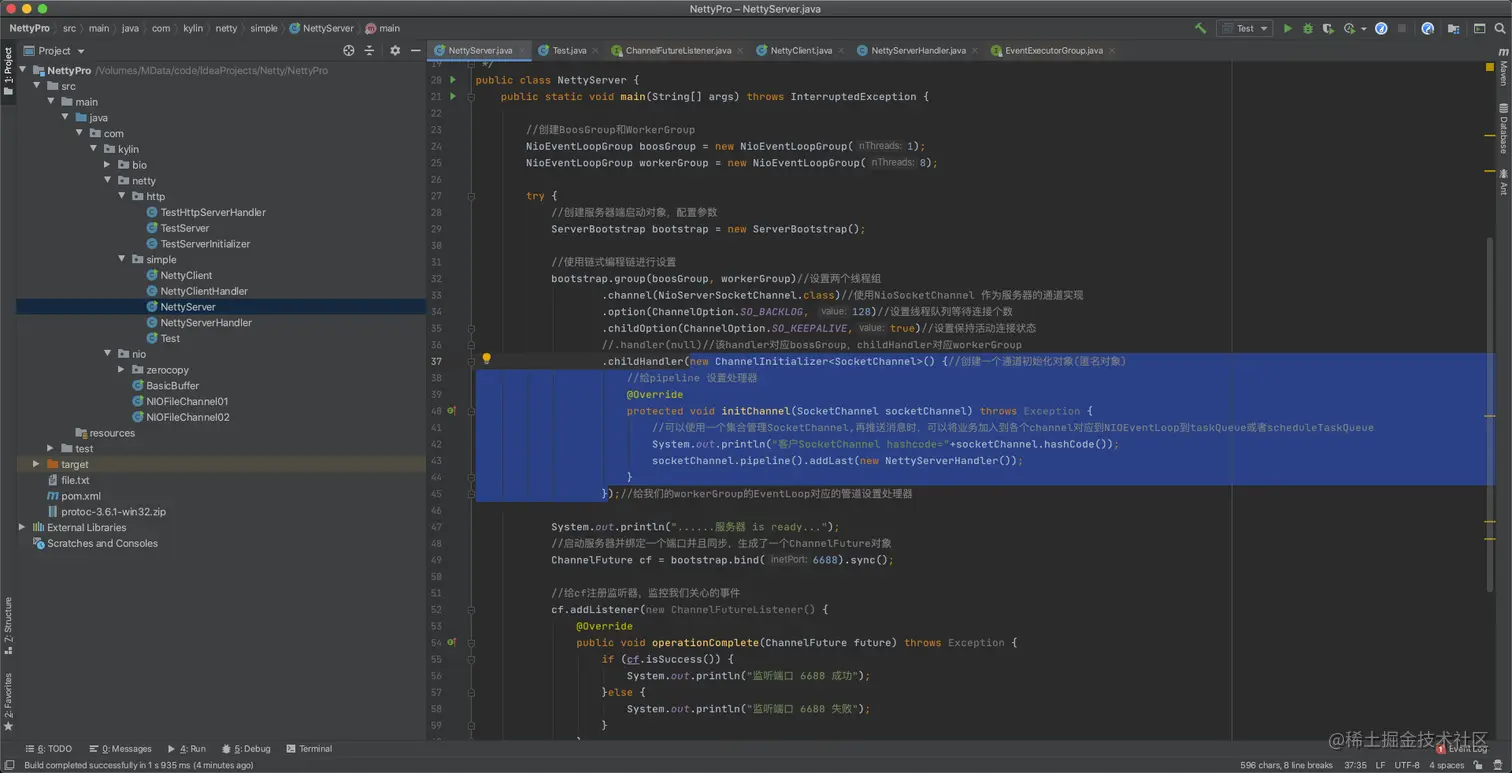Click run gutter arrow on line 20

coord(453,80)
